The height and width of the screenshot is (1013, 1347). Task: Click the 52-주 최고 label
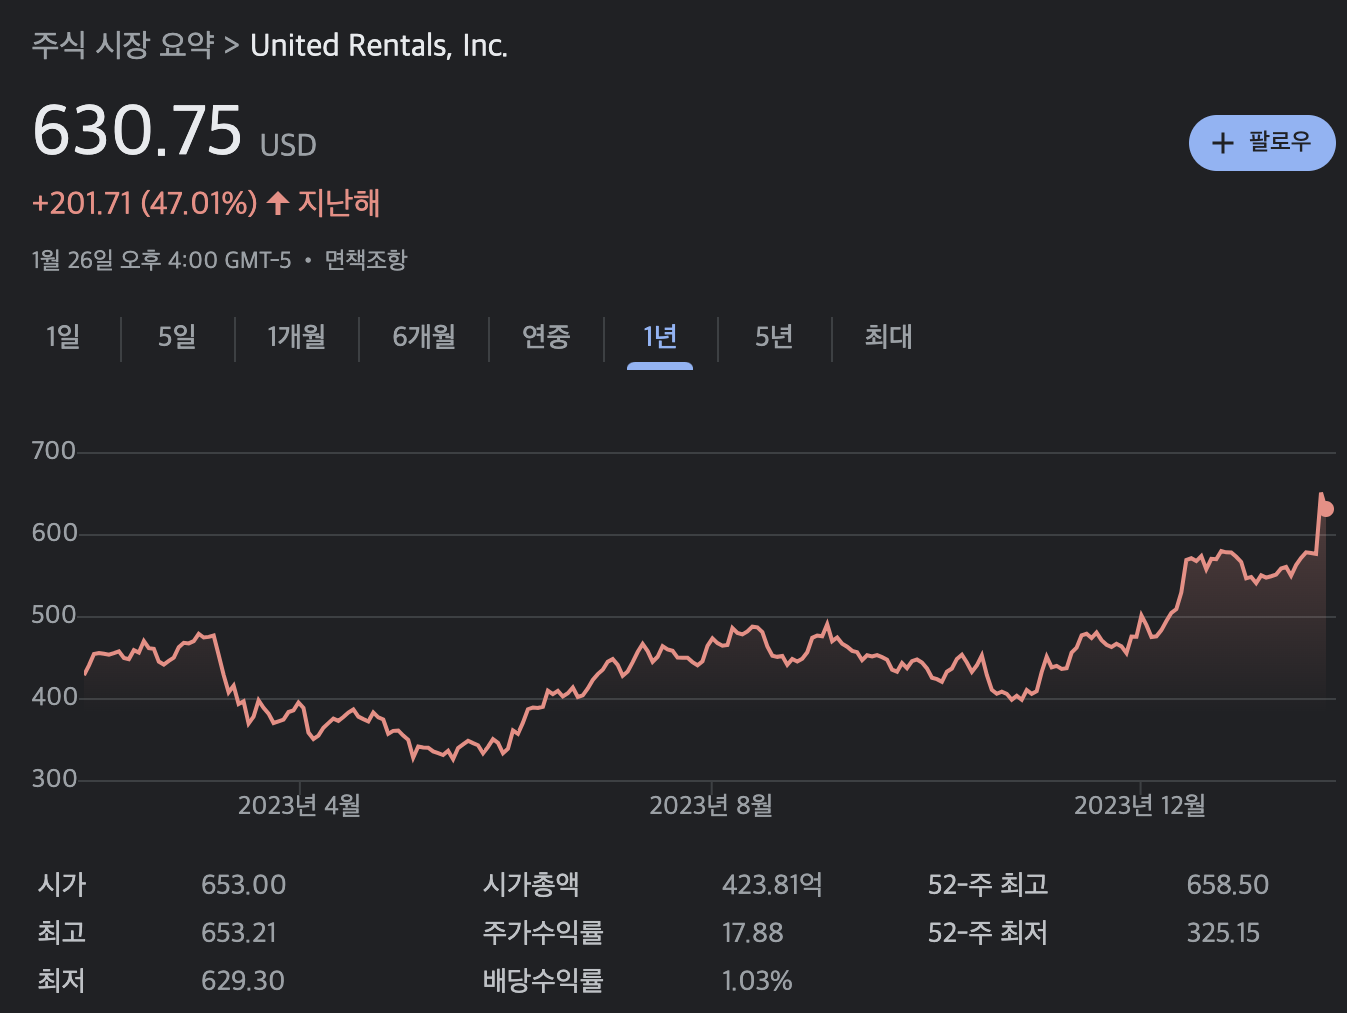(988, 885)
